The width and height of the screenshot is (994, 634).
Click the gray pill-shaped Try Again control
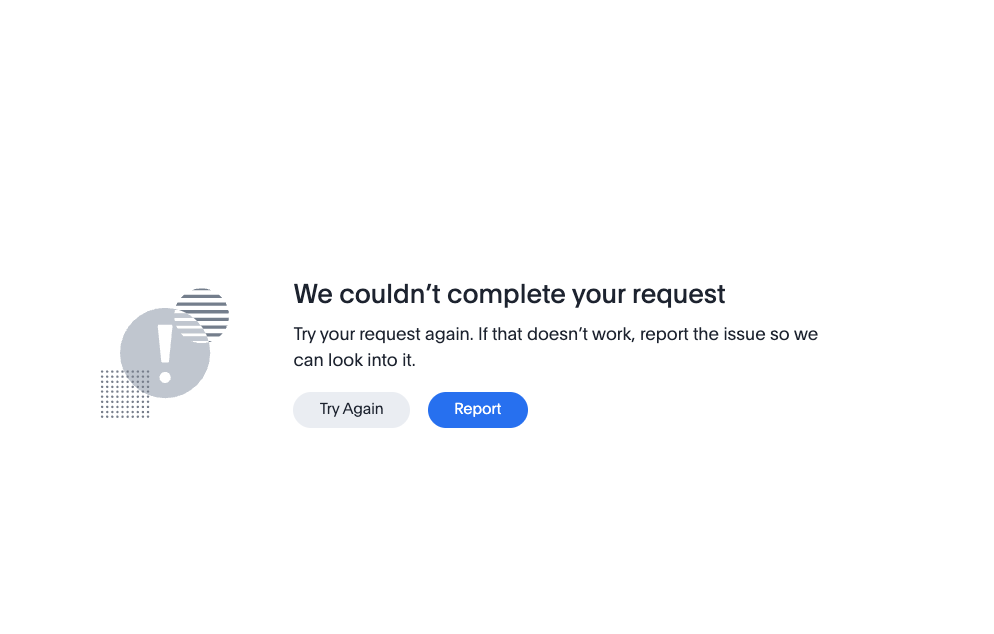point(351,409)
